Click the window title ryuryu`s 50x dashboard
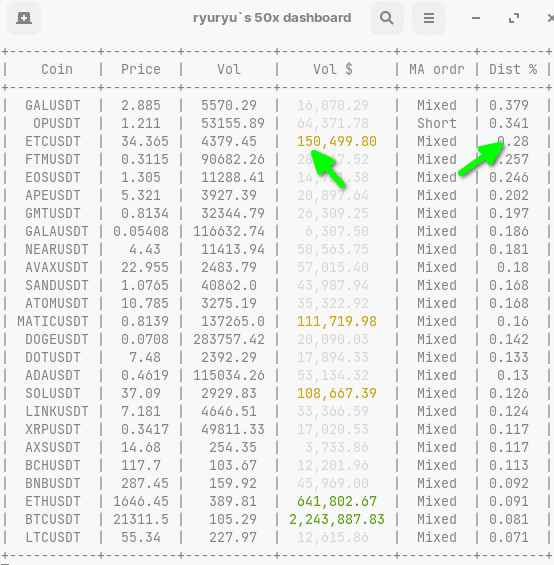554x565 pixels. point(272,18)
